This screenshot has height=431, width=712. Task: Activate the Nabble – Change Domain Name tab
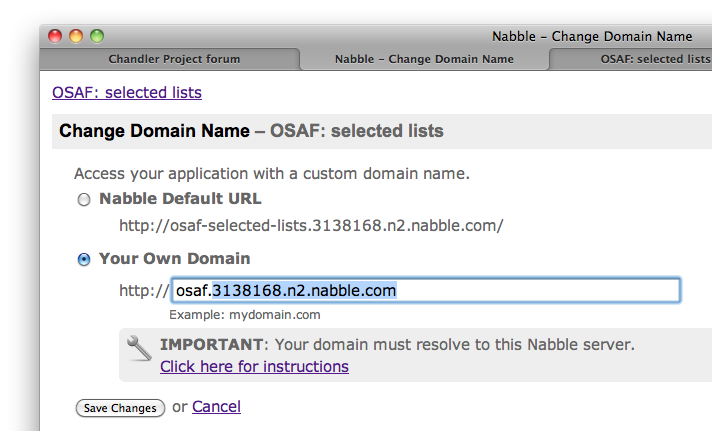pos(424,59)
